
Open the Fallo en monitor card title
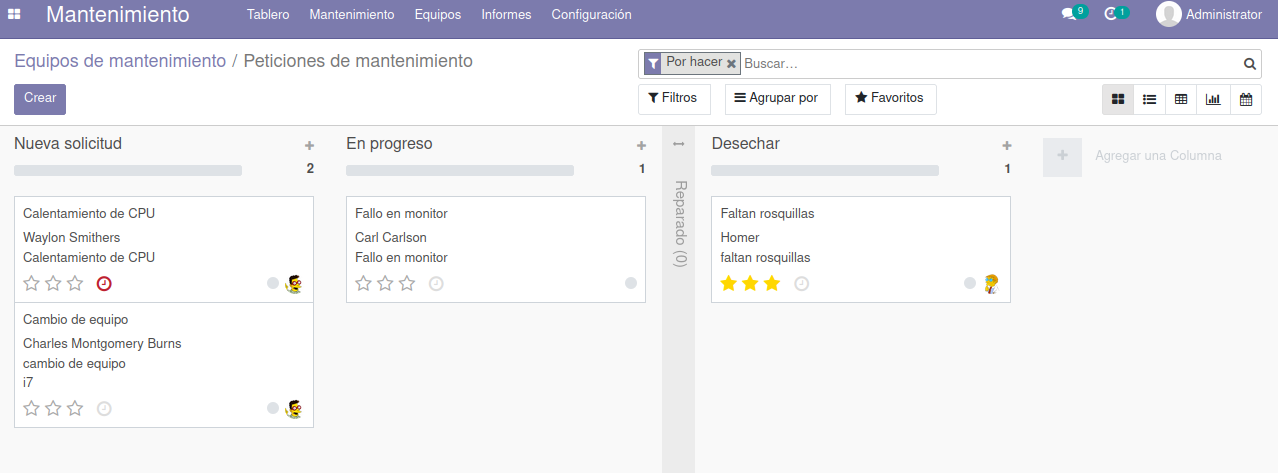[x=401, y=213]
